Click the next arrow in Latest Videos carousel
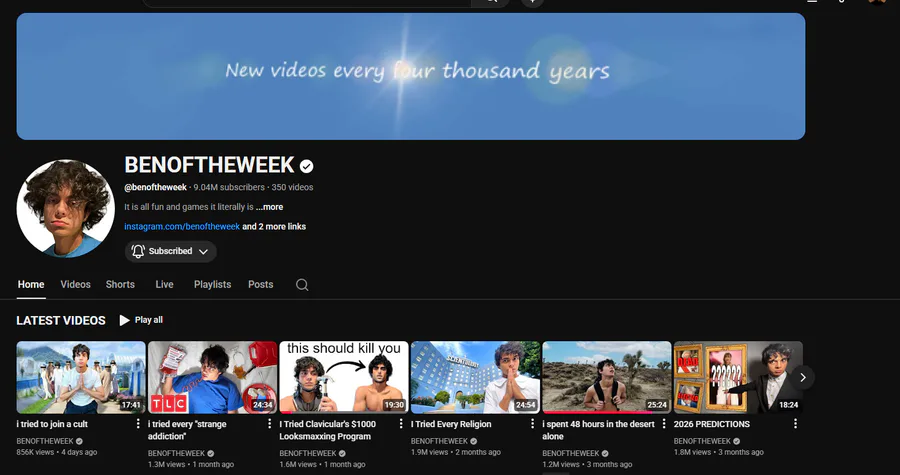Image resolution: width=900 pixels, height=475 pixels. (x=802, y=377)
